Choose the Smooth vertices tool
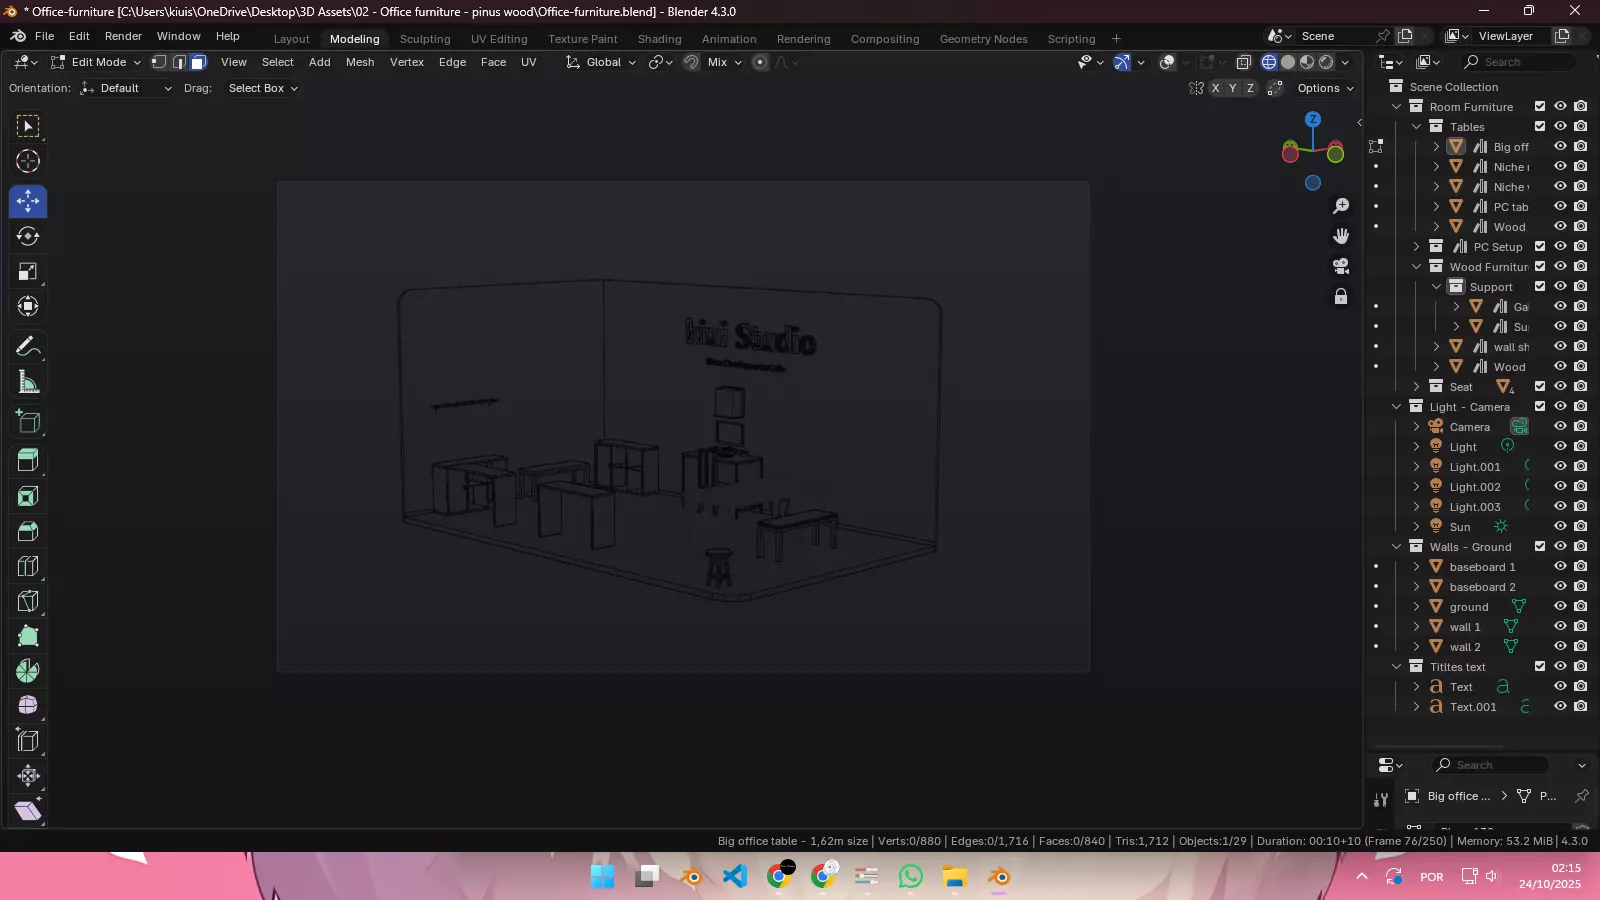Image resolution: width=1600 pixels, height=900 pixels. (x=28, y=706)
